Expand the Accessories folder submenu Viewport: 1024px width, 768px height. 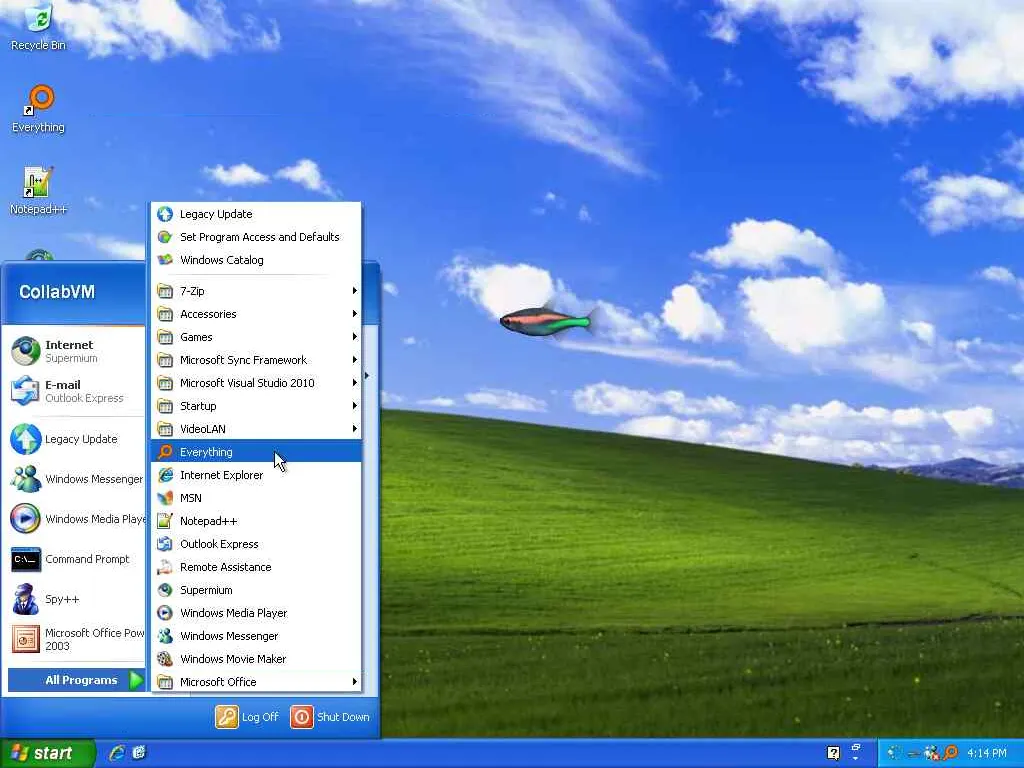(256, 314)
